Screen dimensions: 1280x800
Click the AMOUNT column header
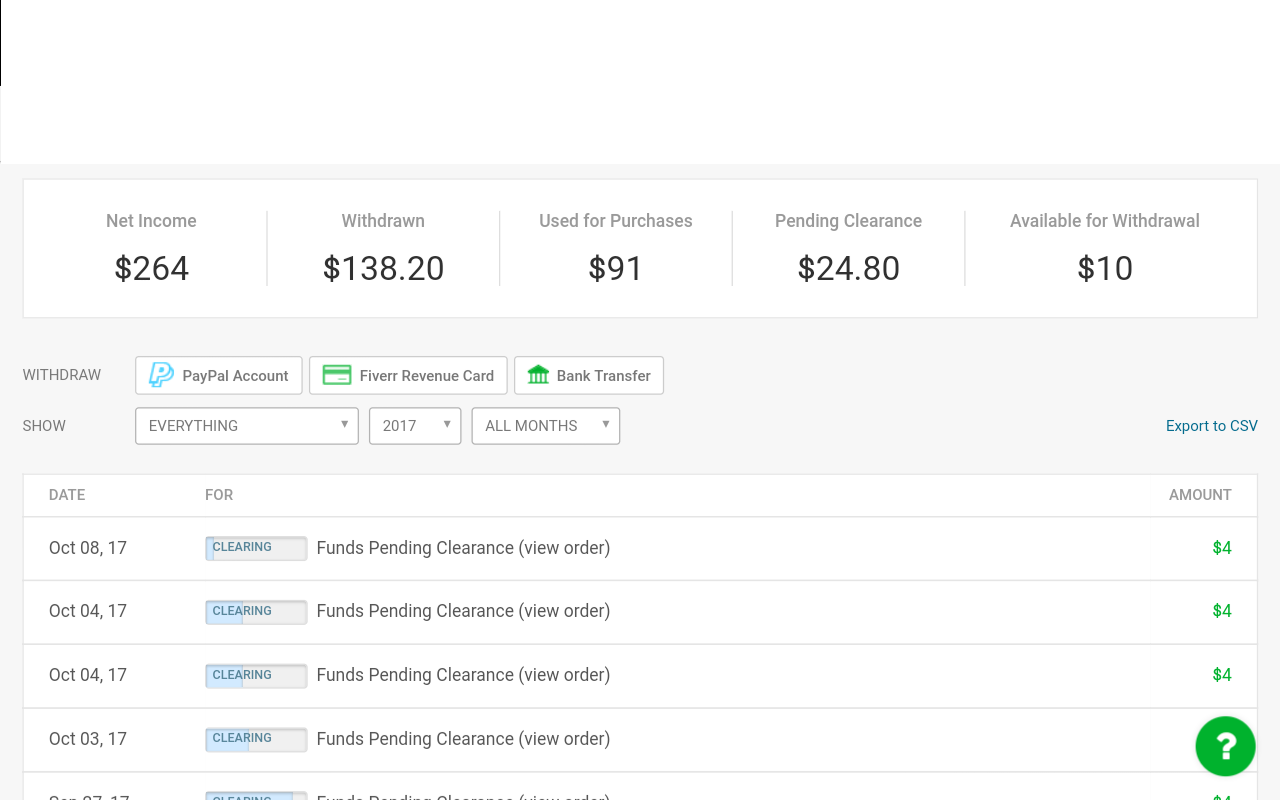[x=1200, y=495]
